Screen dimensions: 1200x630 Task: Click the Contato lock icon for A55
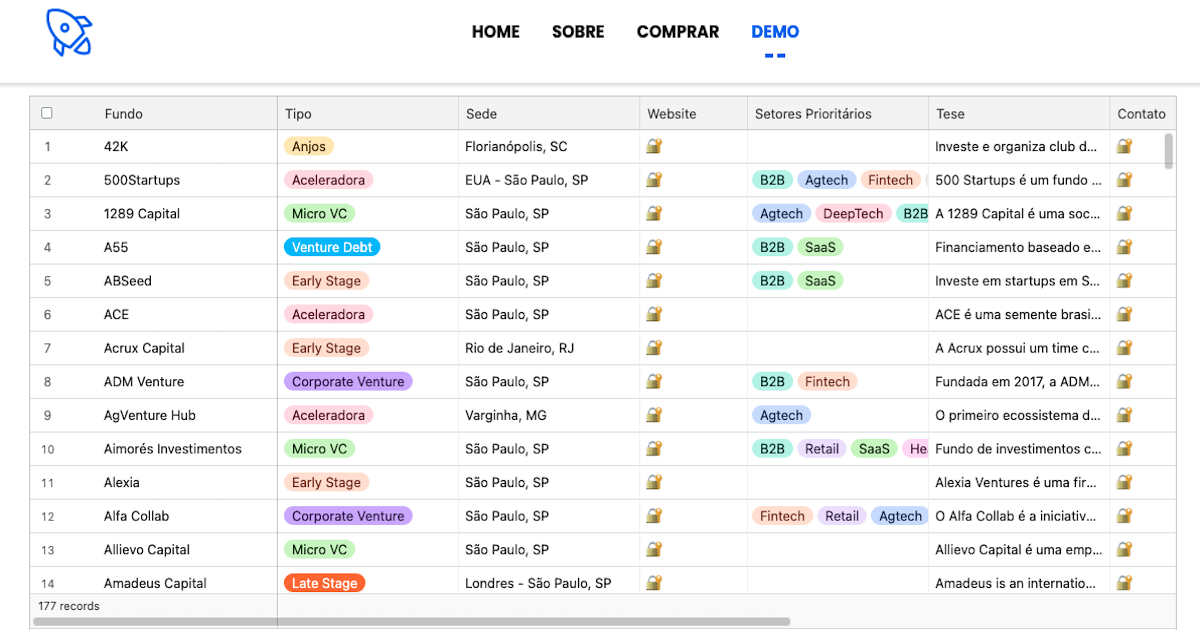click(x=1124, y=247)
